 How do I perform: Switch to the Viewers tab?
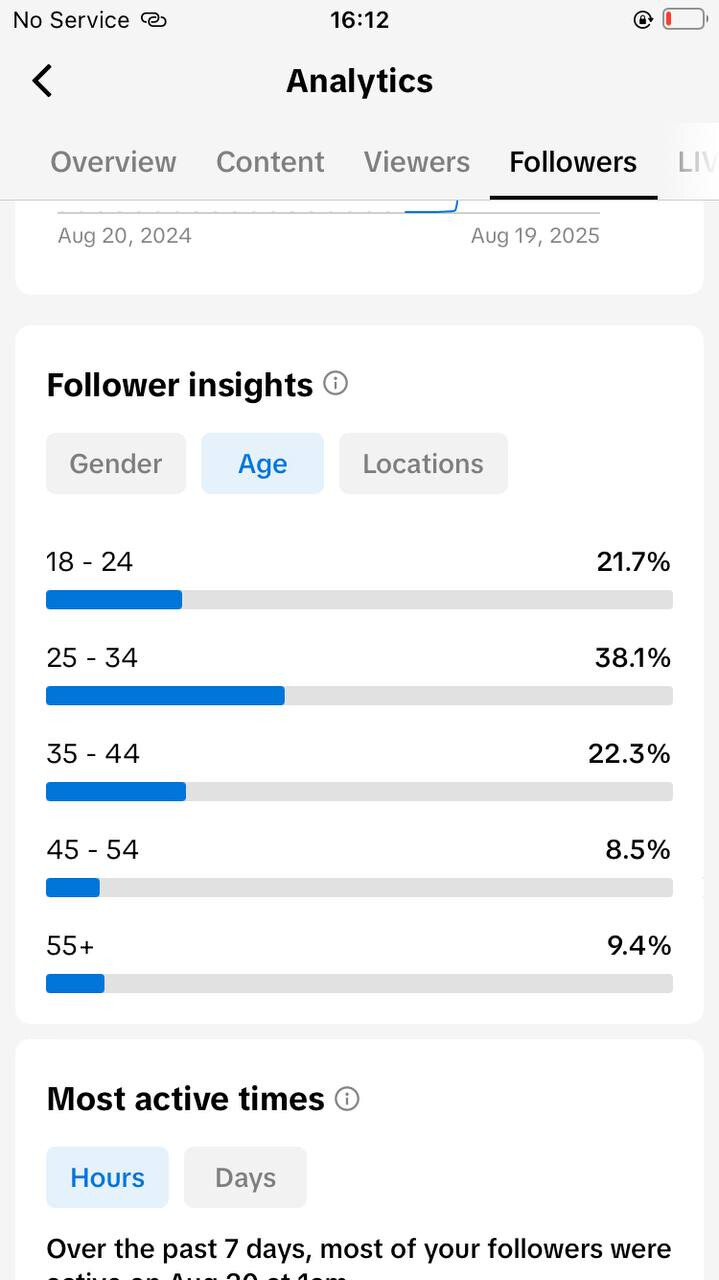point(416,162)
